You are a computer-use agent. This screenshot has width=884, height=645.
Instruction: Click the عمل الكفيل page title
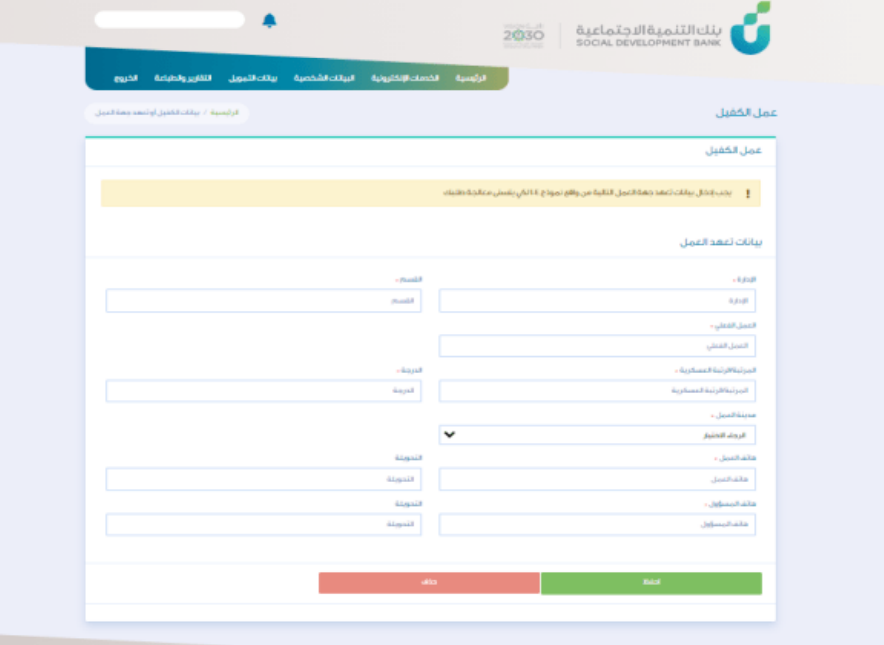746,113
